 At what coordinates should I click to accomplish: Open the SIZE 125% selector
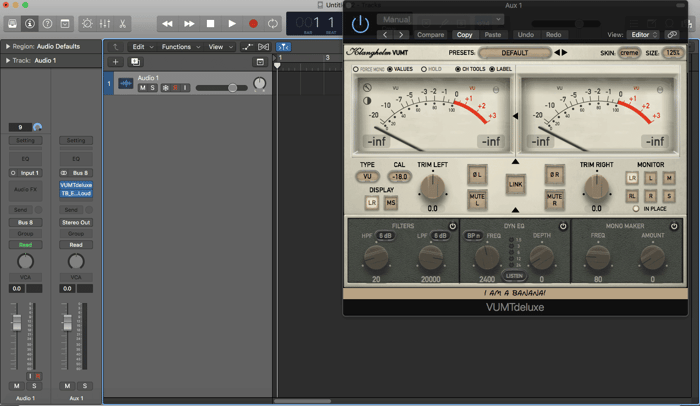[673, 53]
